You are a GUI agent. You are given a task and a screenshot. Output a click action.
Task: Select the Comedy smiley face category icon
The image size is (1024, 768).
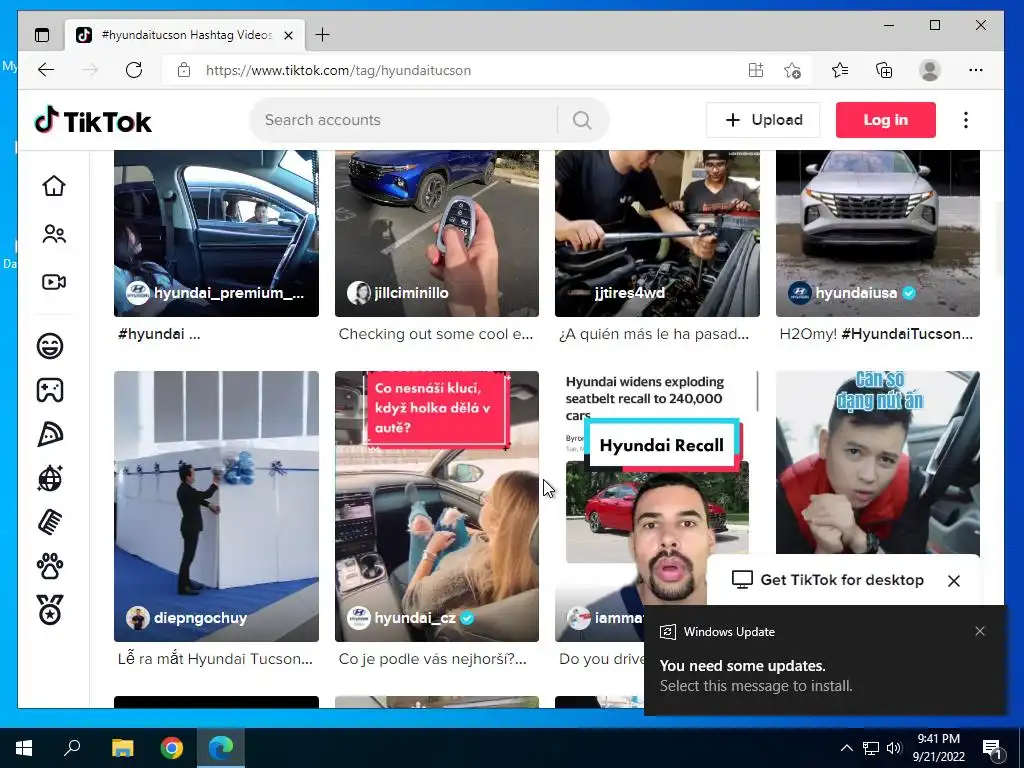pos(50,345)
